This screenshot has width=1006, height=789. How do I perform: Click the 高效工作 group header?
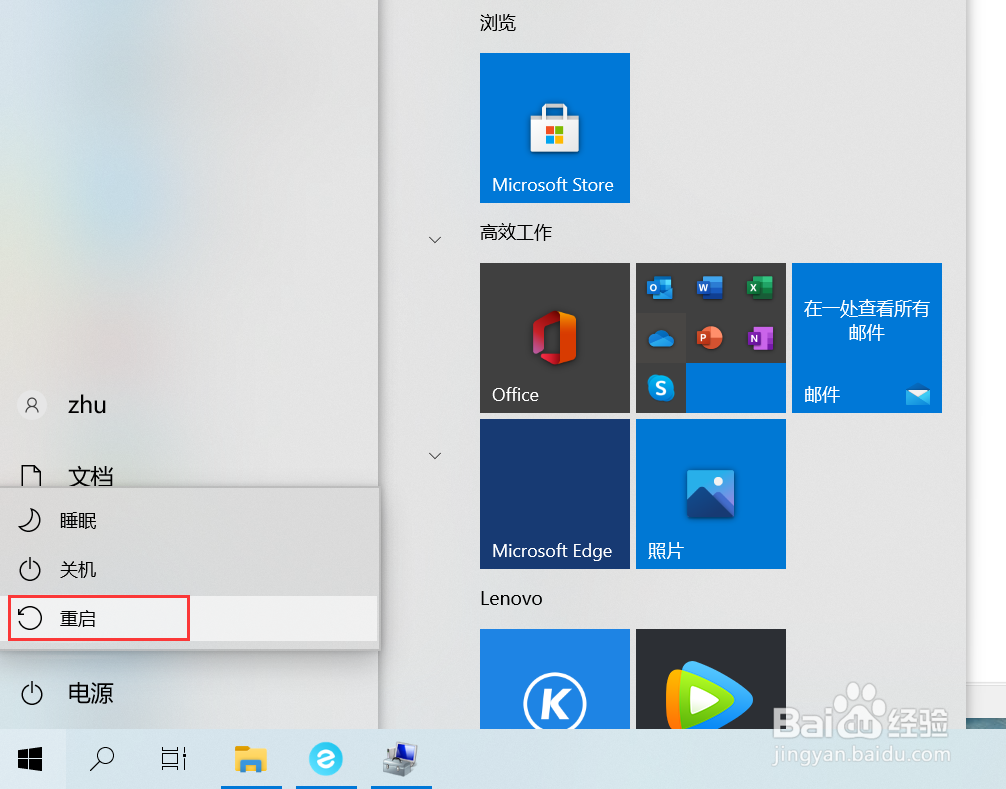tap(516, 232)
